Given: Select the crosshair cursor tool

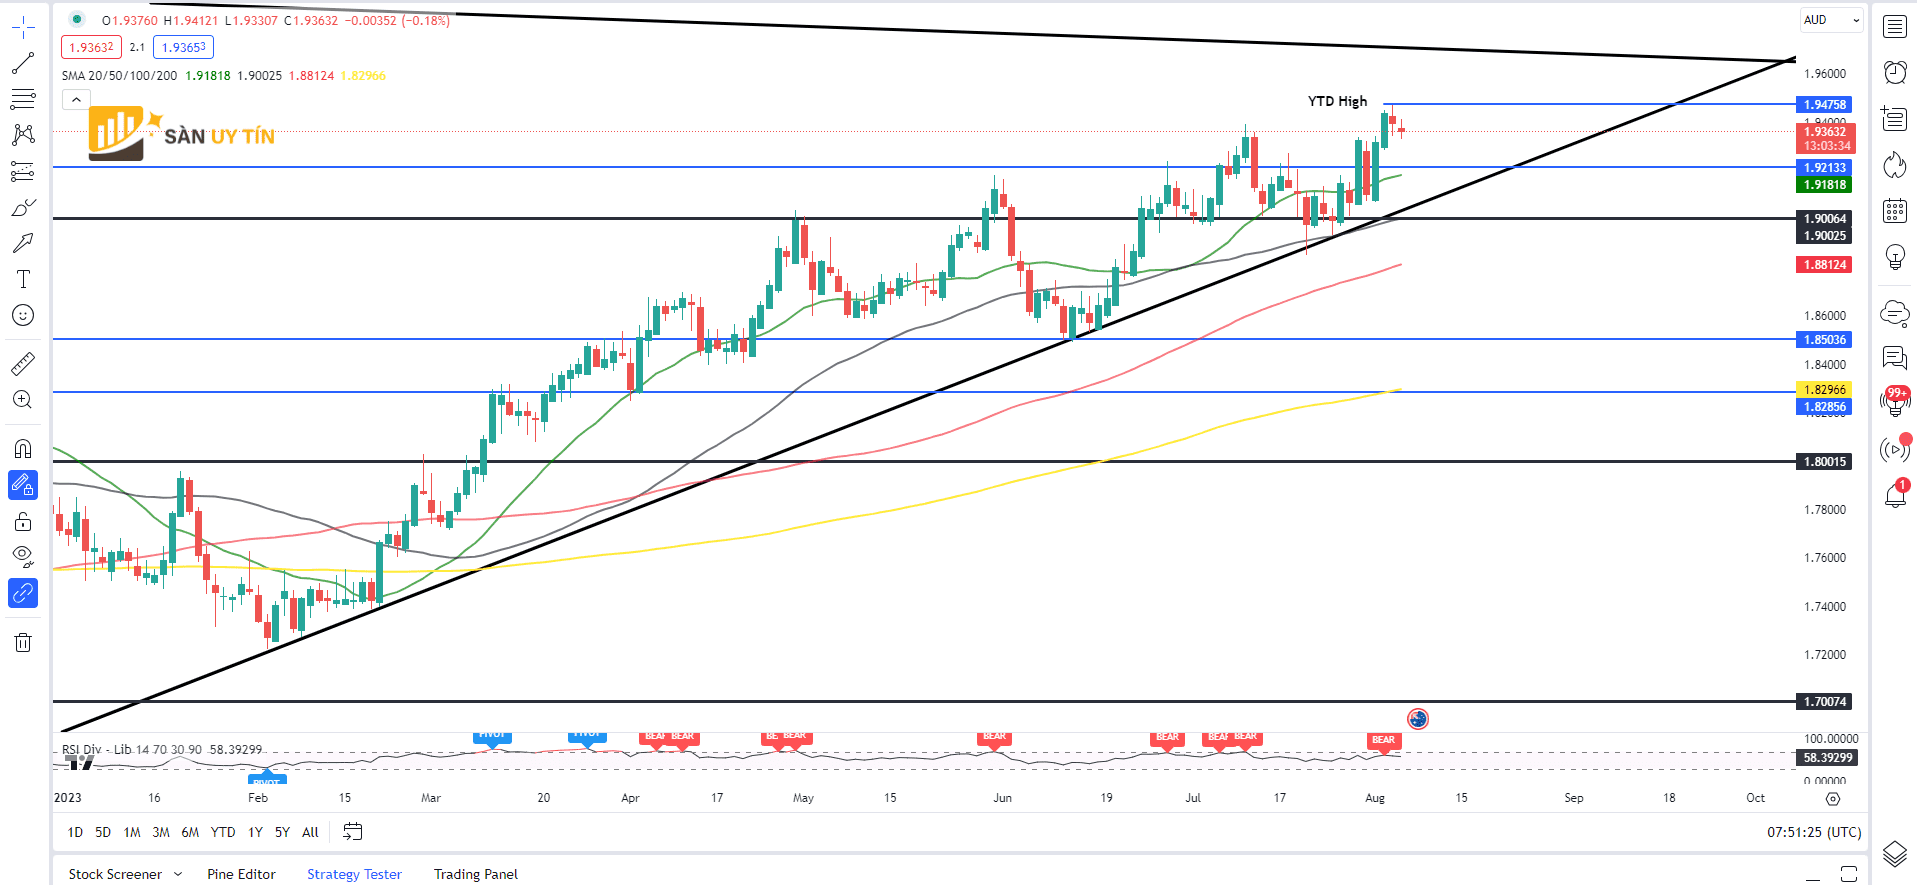Looking at the screenshot, I should (x=23, y=28).
